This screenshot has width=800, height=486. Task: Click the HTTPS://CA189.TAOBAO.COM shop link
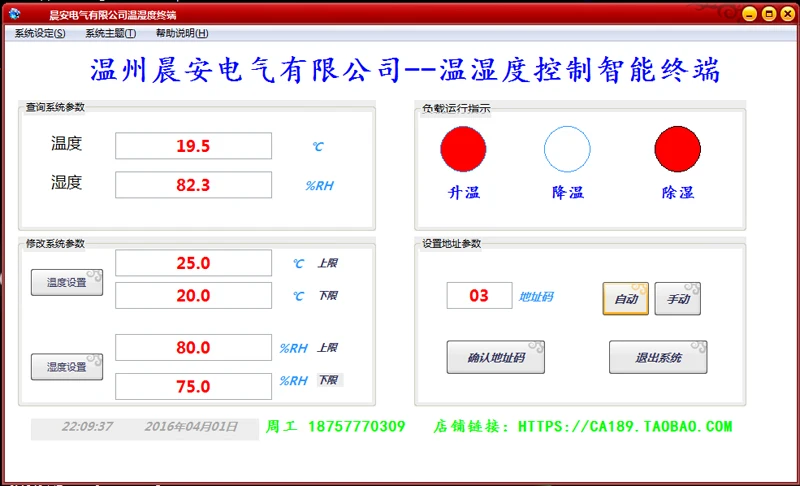tap(625, 426)
